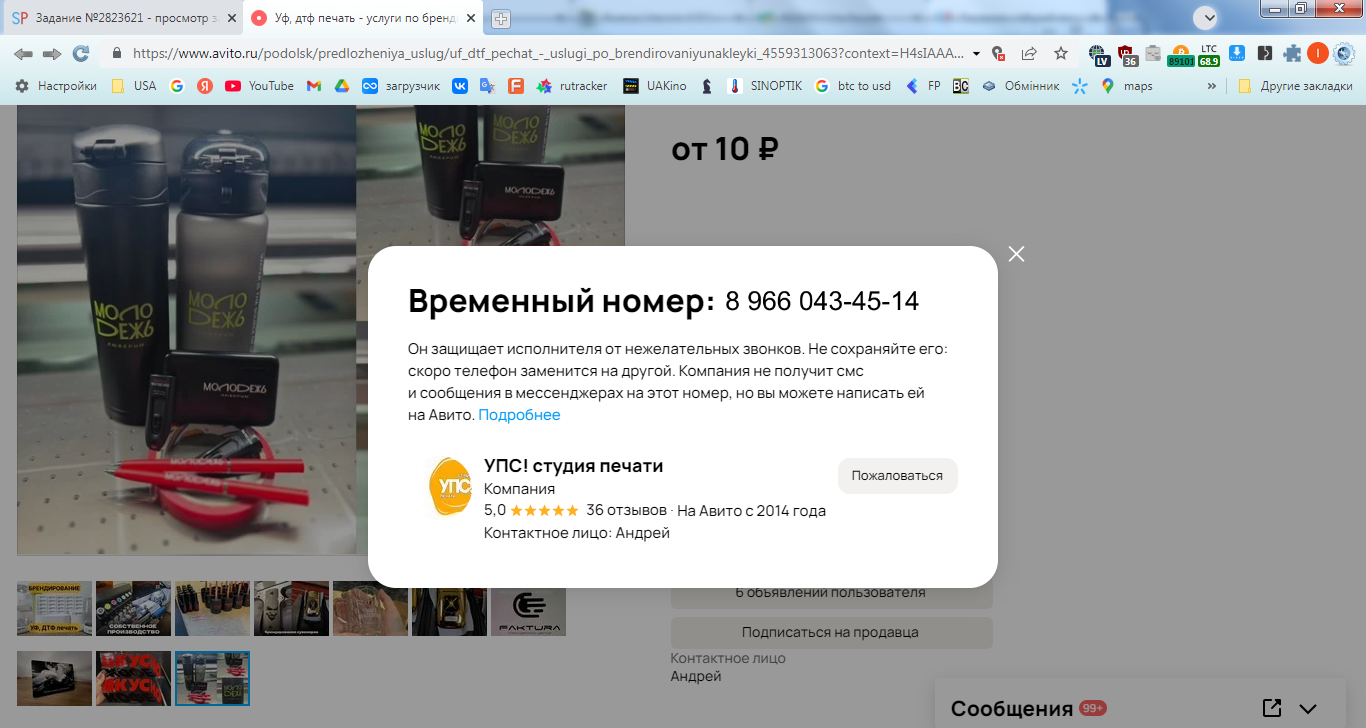
Task: Select the Собственное производство thumbnail
Action: click(133, 608)
